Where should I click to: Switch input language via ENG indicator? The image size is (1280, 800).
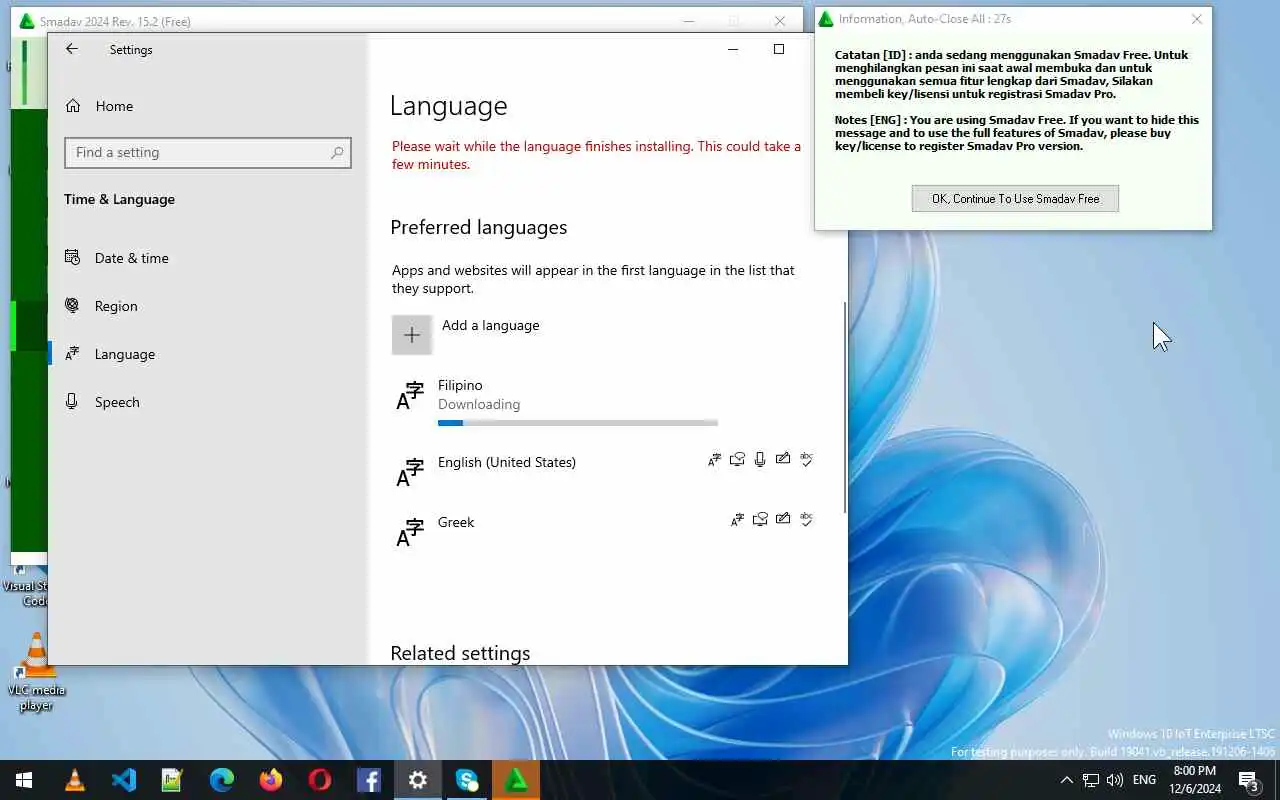1145,780
